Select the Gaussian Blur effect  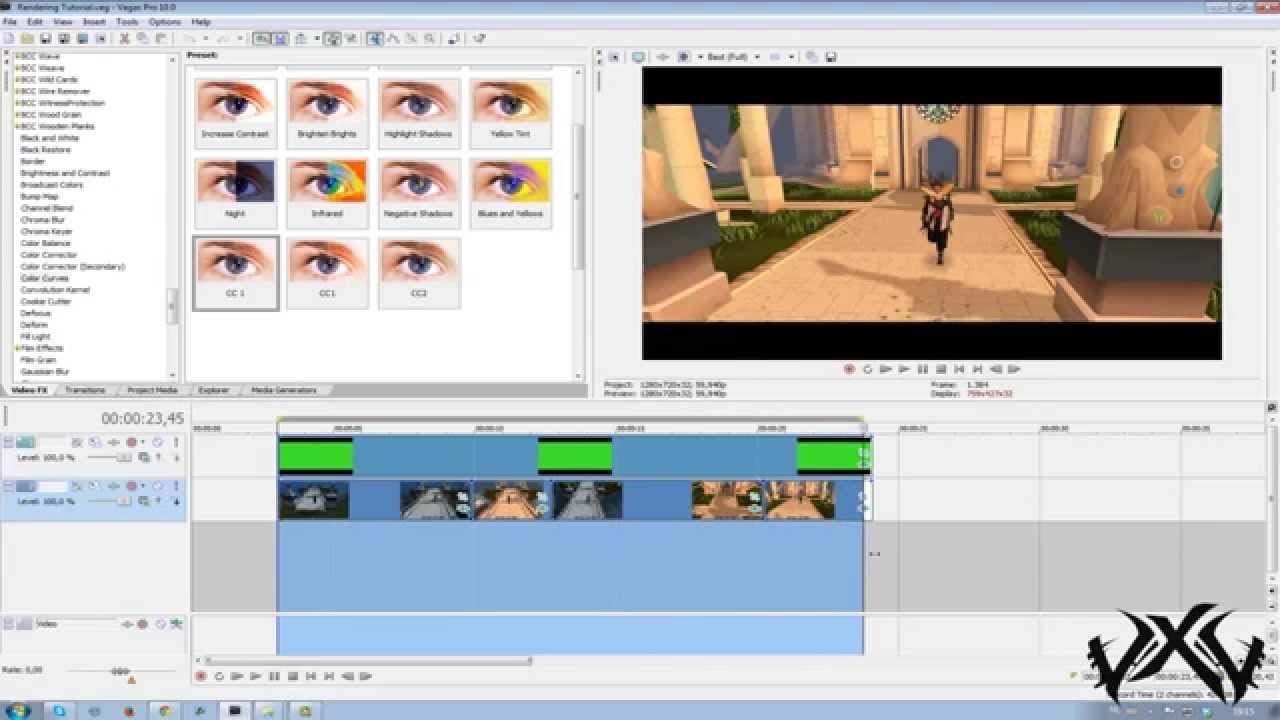(x=45, y=371)
